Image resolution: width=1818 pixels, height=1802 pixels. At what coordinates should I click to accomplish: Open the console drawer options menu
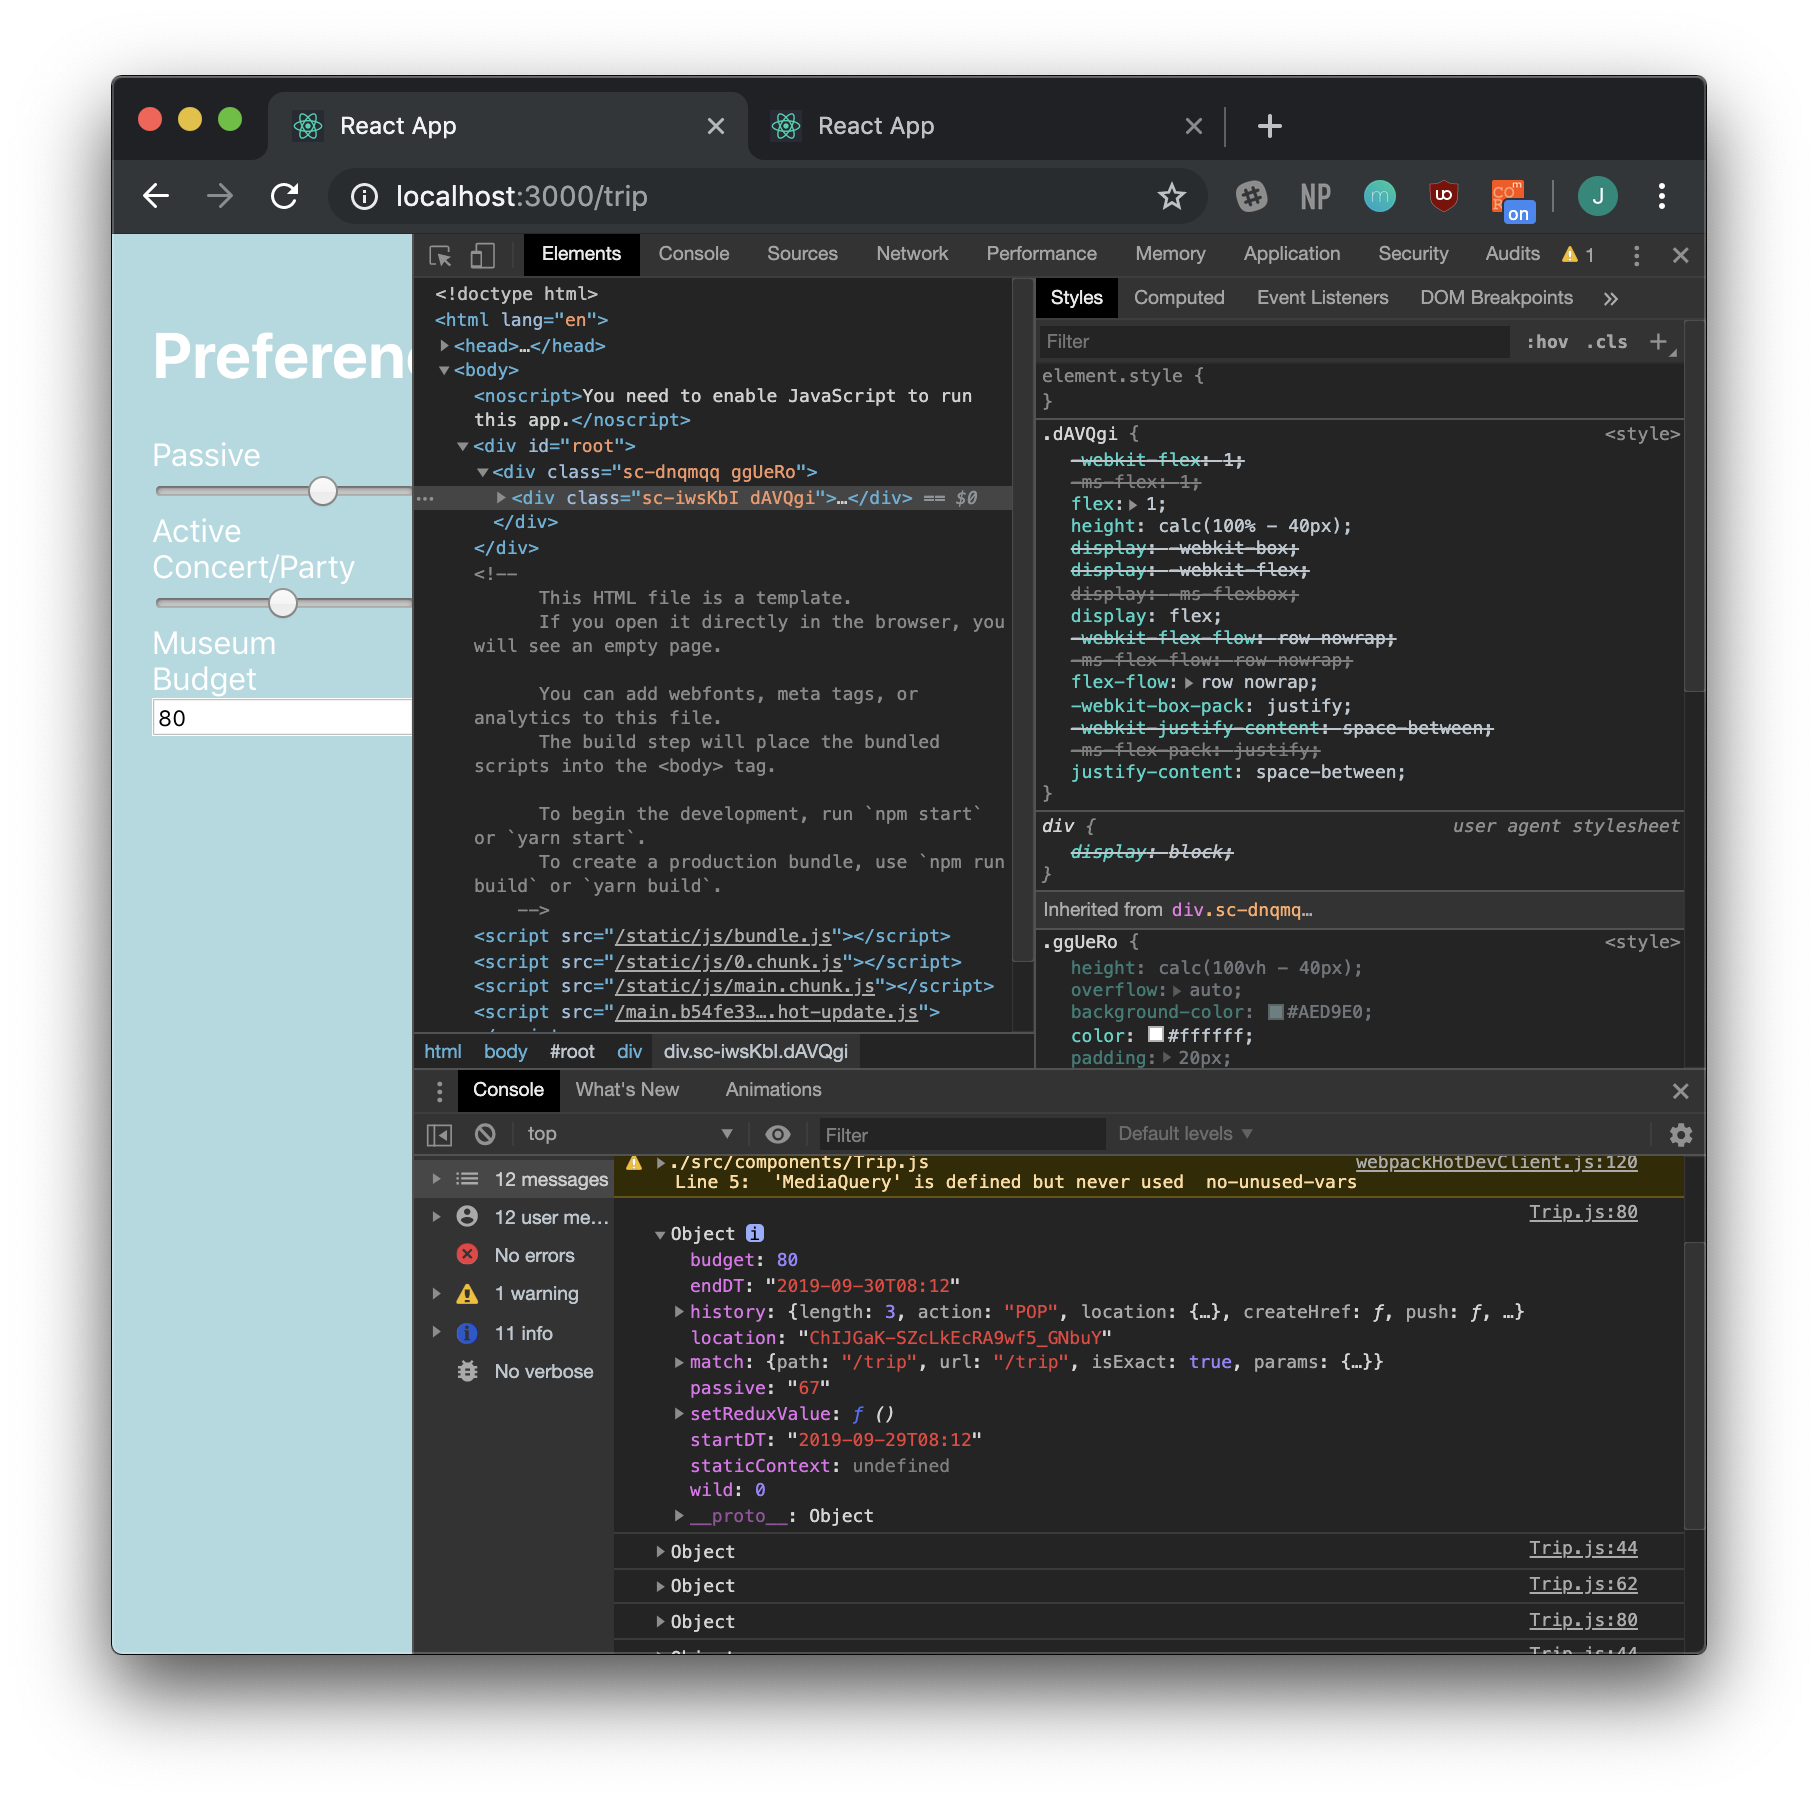coord(439,1091)
